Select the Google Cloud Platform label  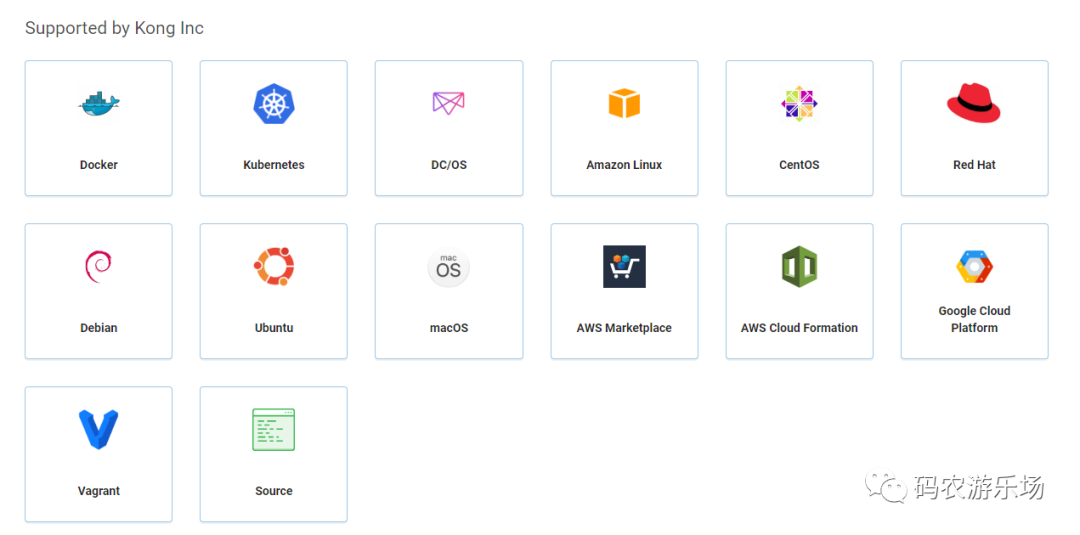[974, 319]
